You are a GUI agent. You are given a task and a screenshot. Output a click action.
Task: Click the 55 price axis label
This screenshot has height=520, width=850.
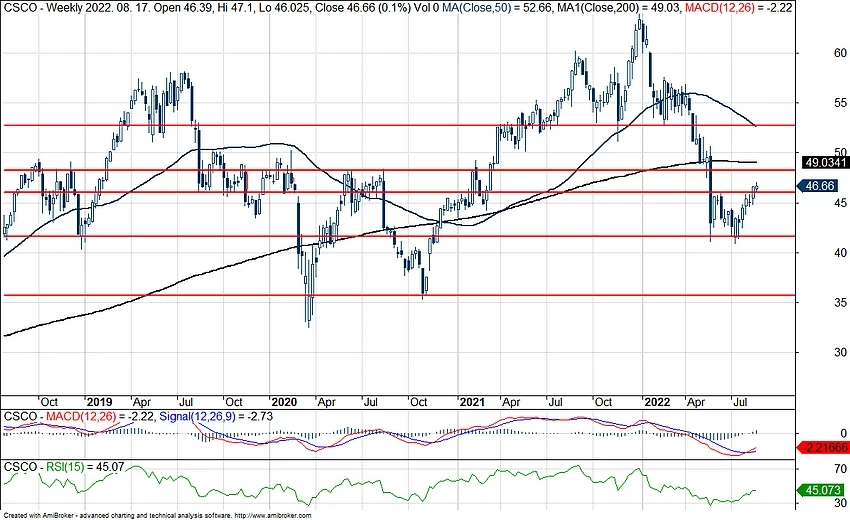[840, 103]
